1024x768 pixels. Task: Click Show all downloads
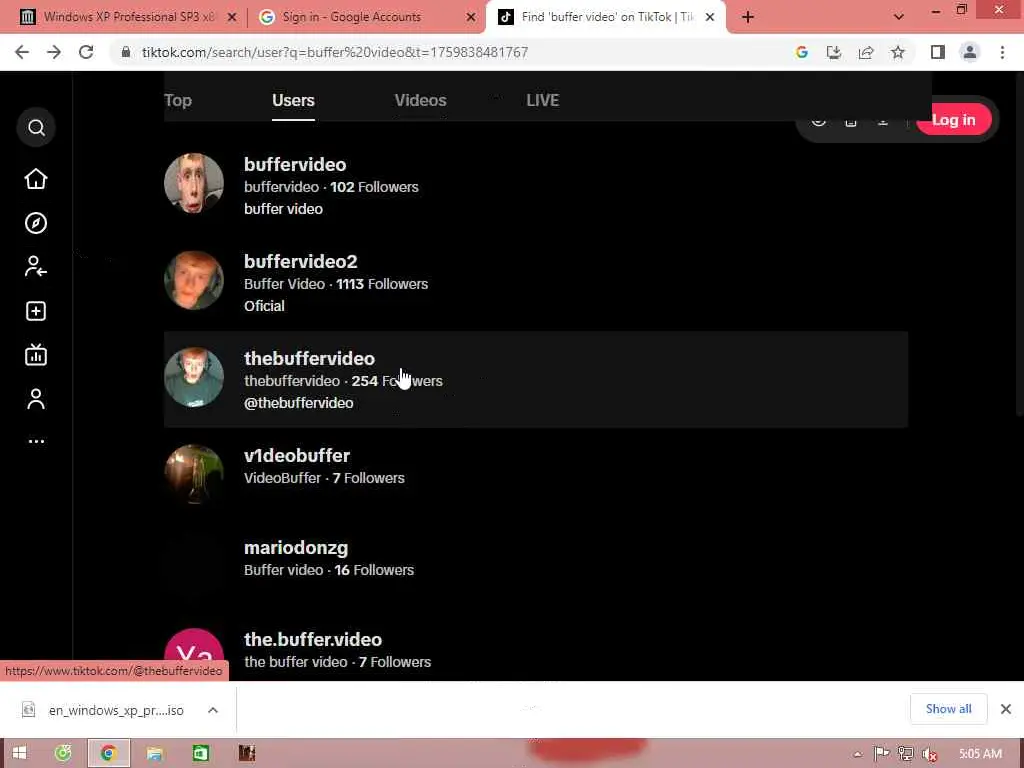click(948, 709)
